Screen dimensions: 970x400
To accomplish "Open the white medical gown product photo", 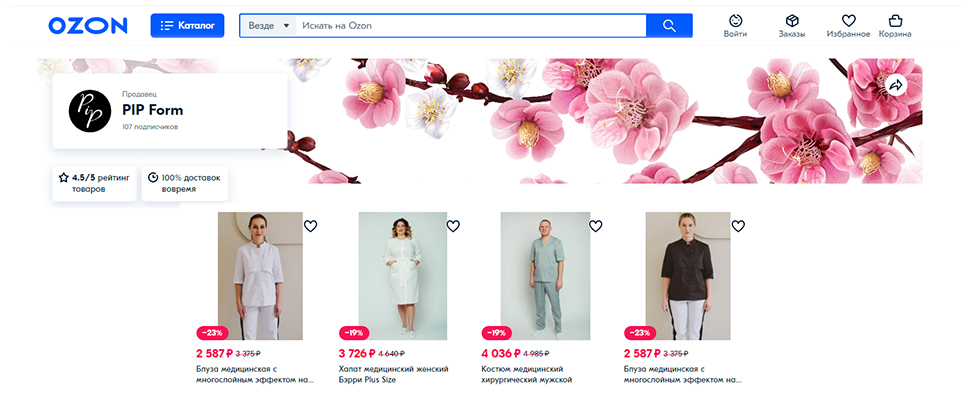I will [x=403, y=276].
